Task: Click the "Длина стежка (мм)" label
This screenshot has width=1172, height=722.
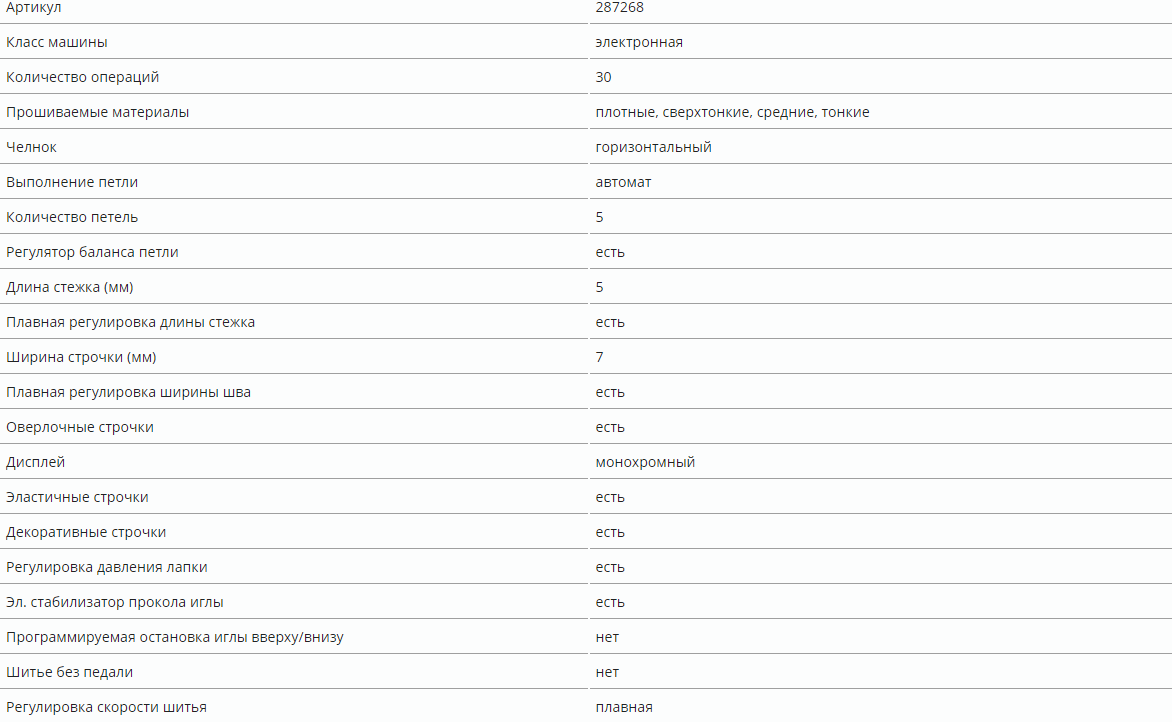Action: [70, 287]
